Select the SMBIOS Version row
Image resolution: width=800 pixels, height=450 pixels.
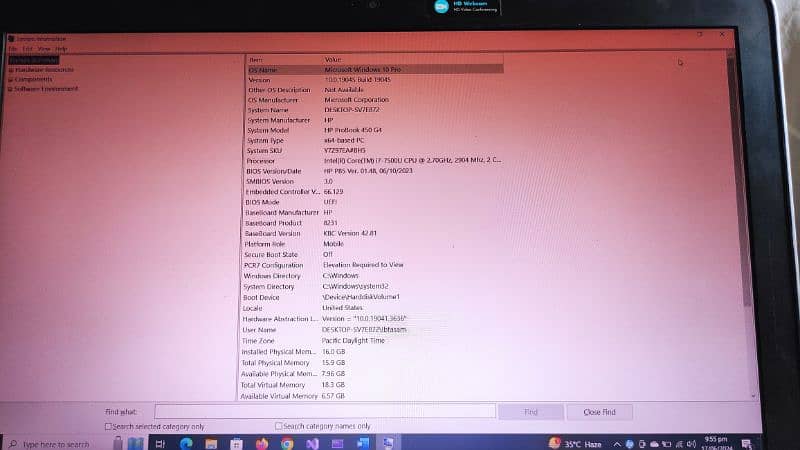[x=375, y=181]
